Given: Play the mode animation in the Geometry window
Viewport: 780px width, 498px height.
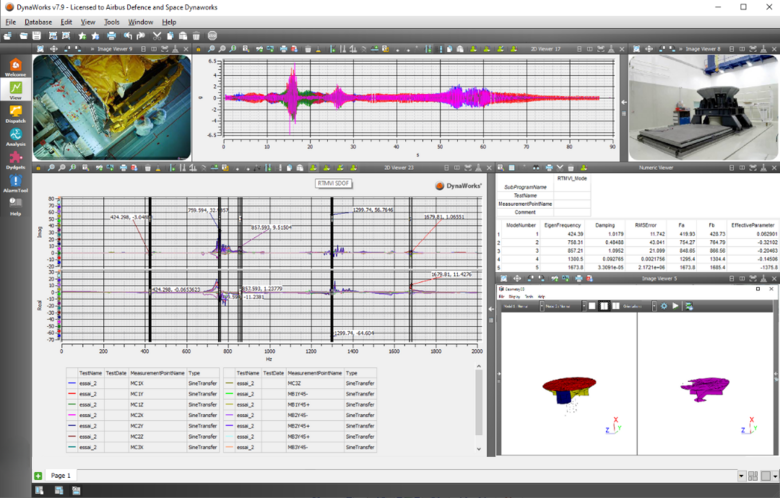Looking at the screenshot, I should (676, 306).
